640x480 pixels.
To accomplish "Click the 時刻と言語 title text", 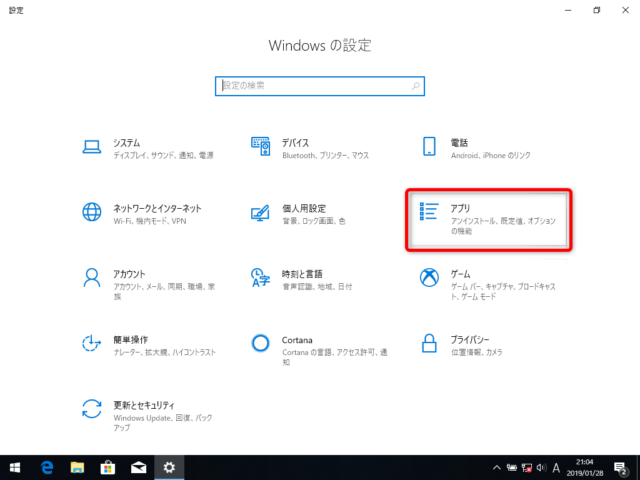I will point(302,274).
